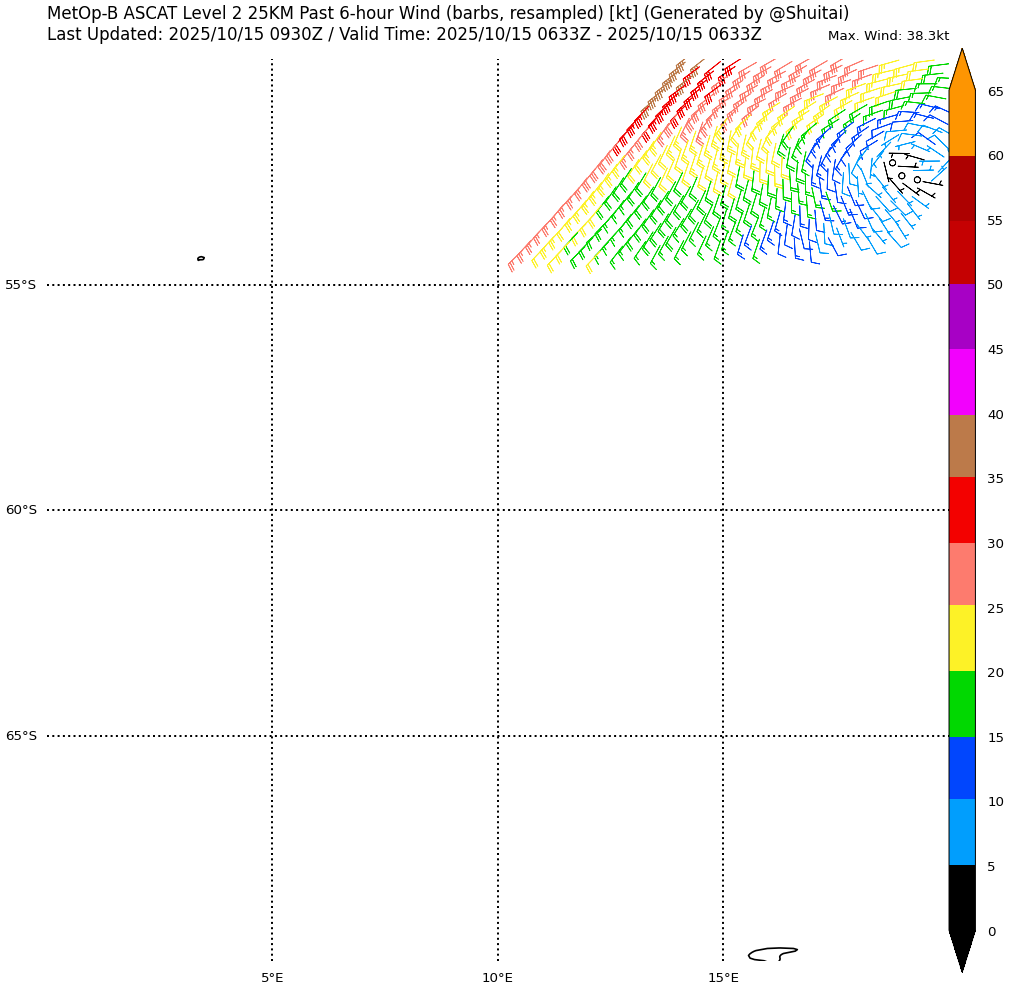Click the MetOp-B ASCAT title line
1009x989 pixels.
pyautogui.click(x=447, y=13)
